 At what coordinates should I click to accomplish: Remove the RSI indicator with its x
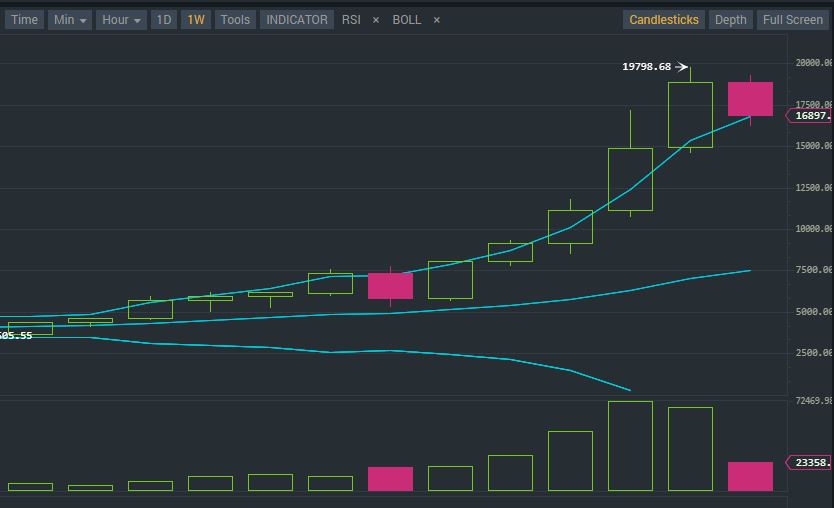(x=376, y=20)
